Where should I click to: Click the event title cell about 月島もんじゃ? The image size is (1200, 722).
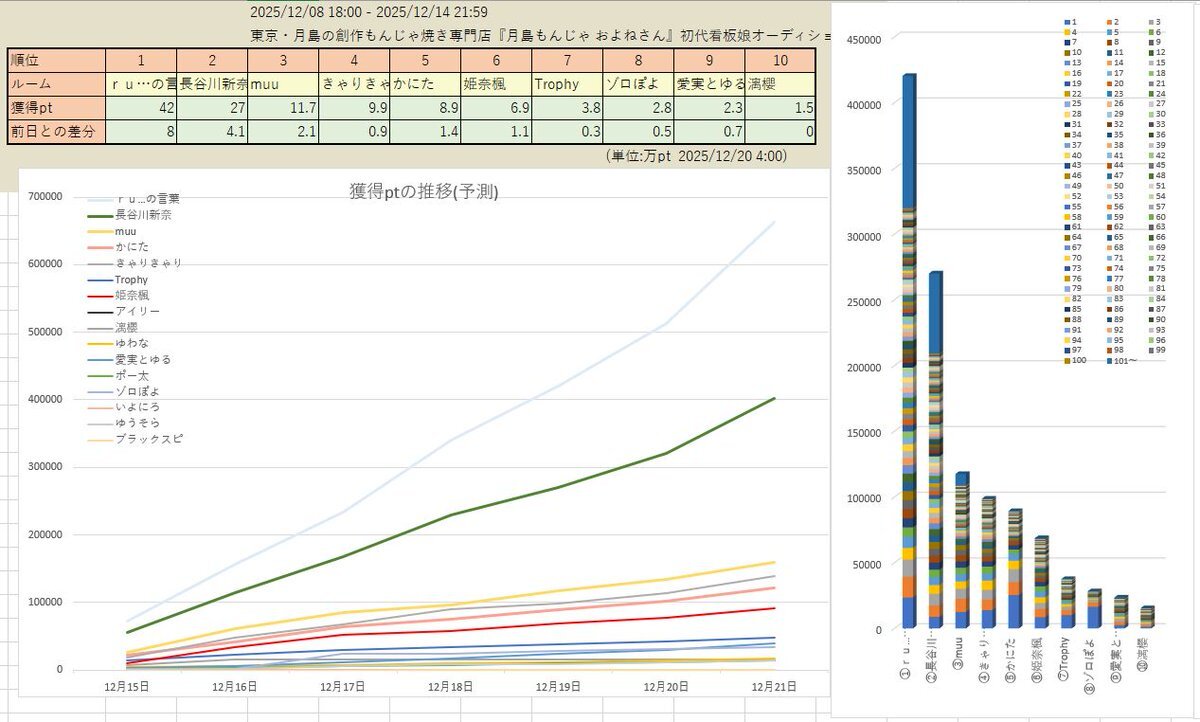point(541,35)
